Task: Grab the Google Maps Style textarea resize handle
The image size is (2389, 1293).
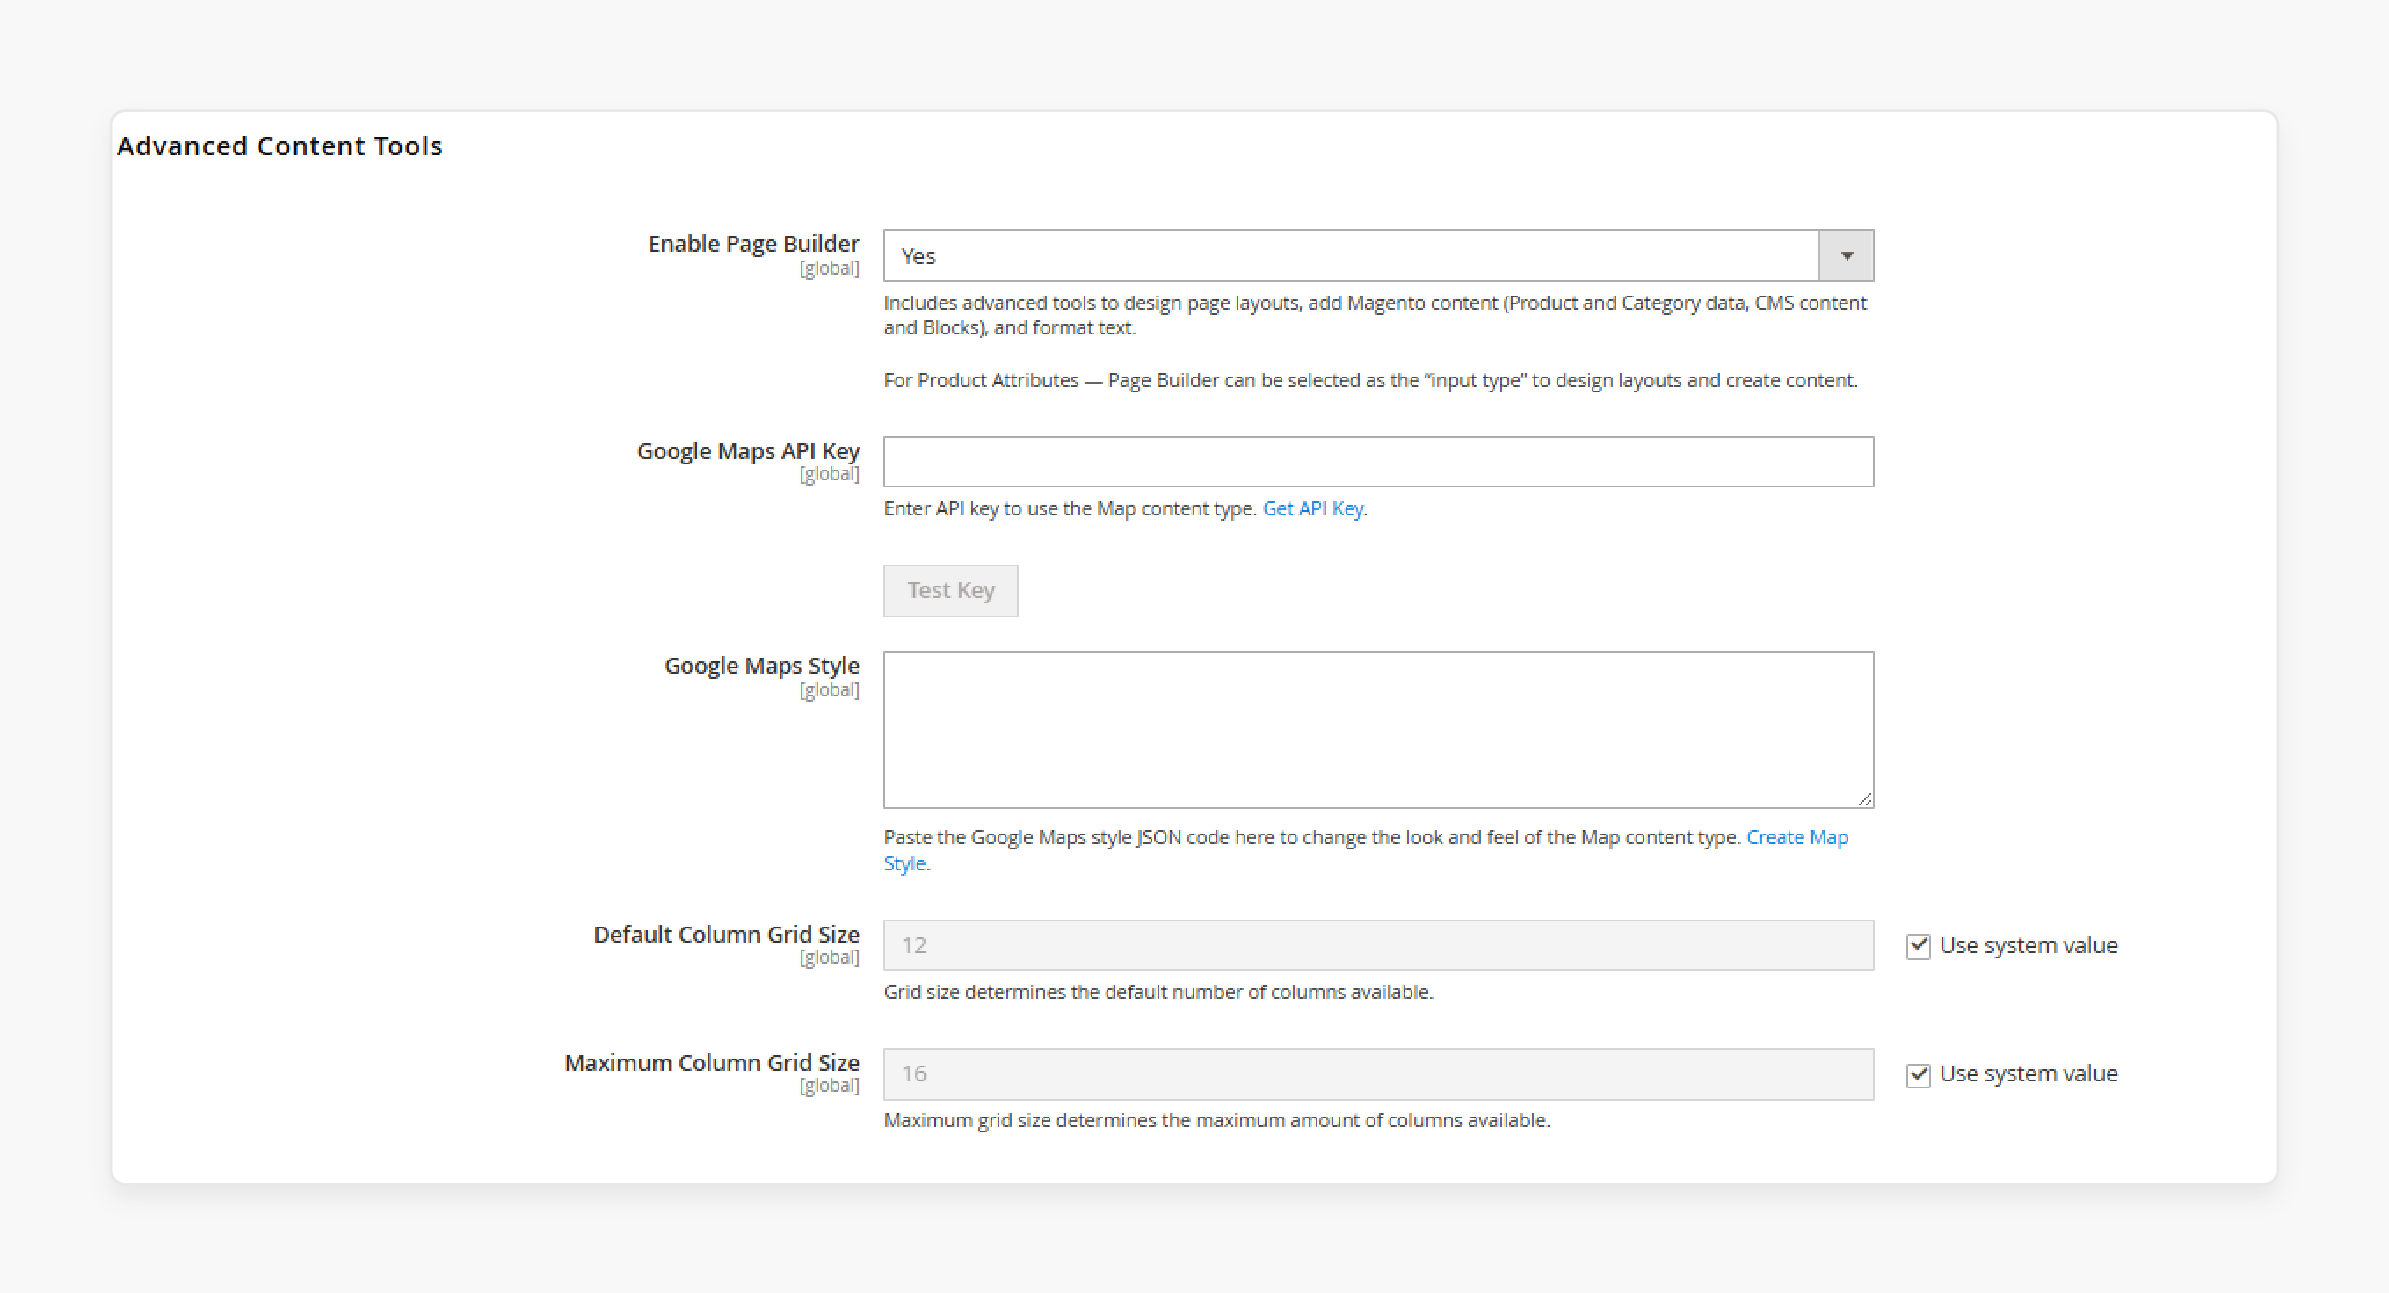Action: point(1865,799)
